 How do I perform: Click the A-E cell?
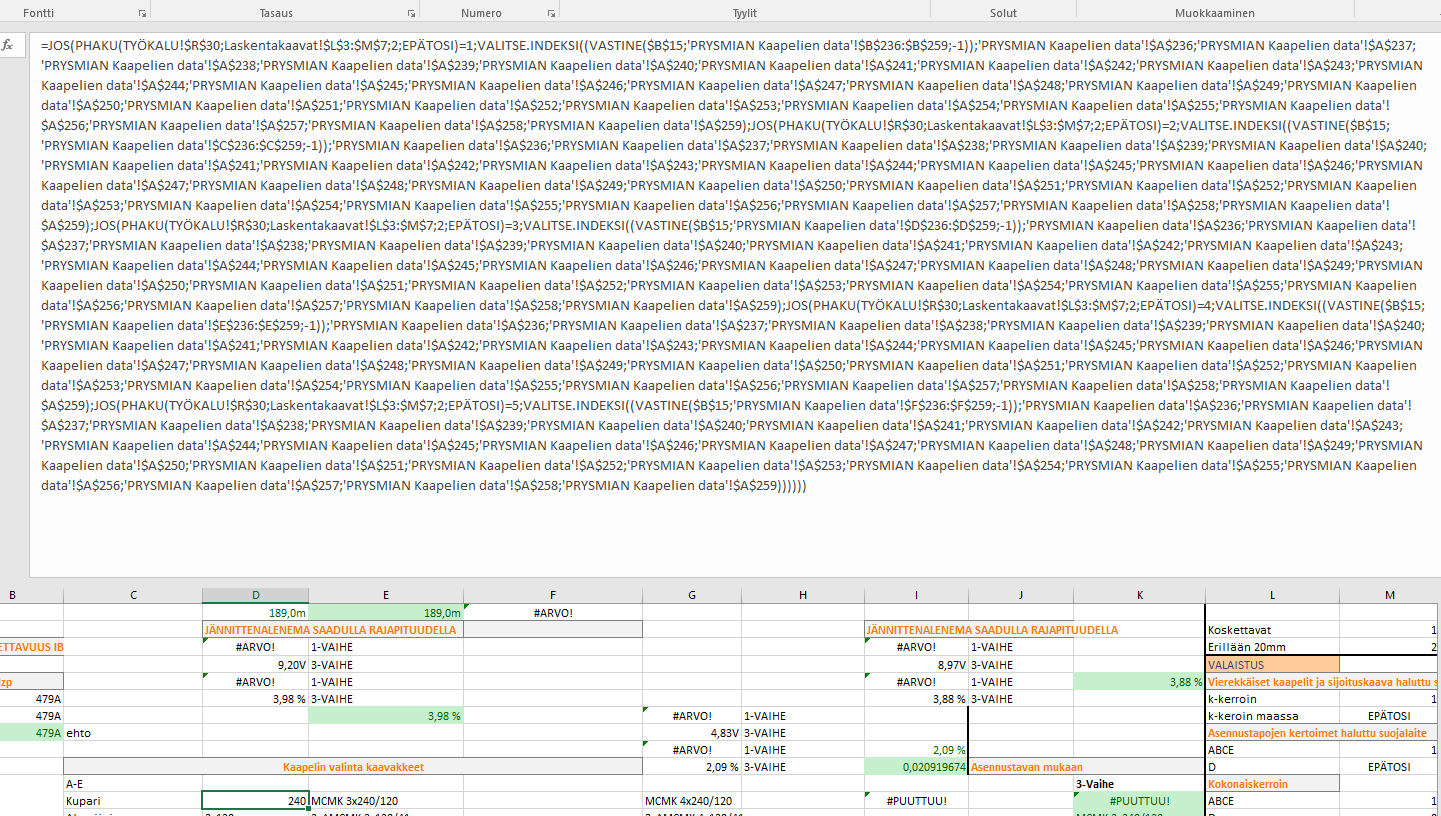[133, 784]
